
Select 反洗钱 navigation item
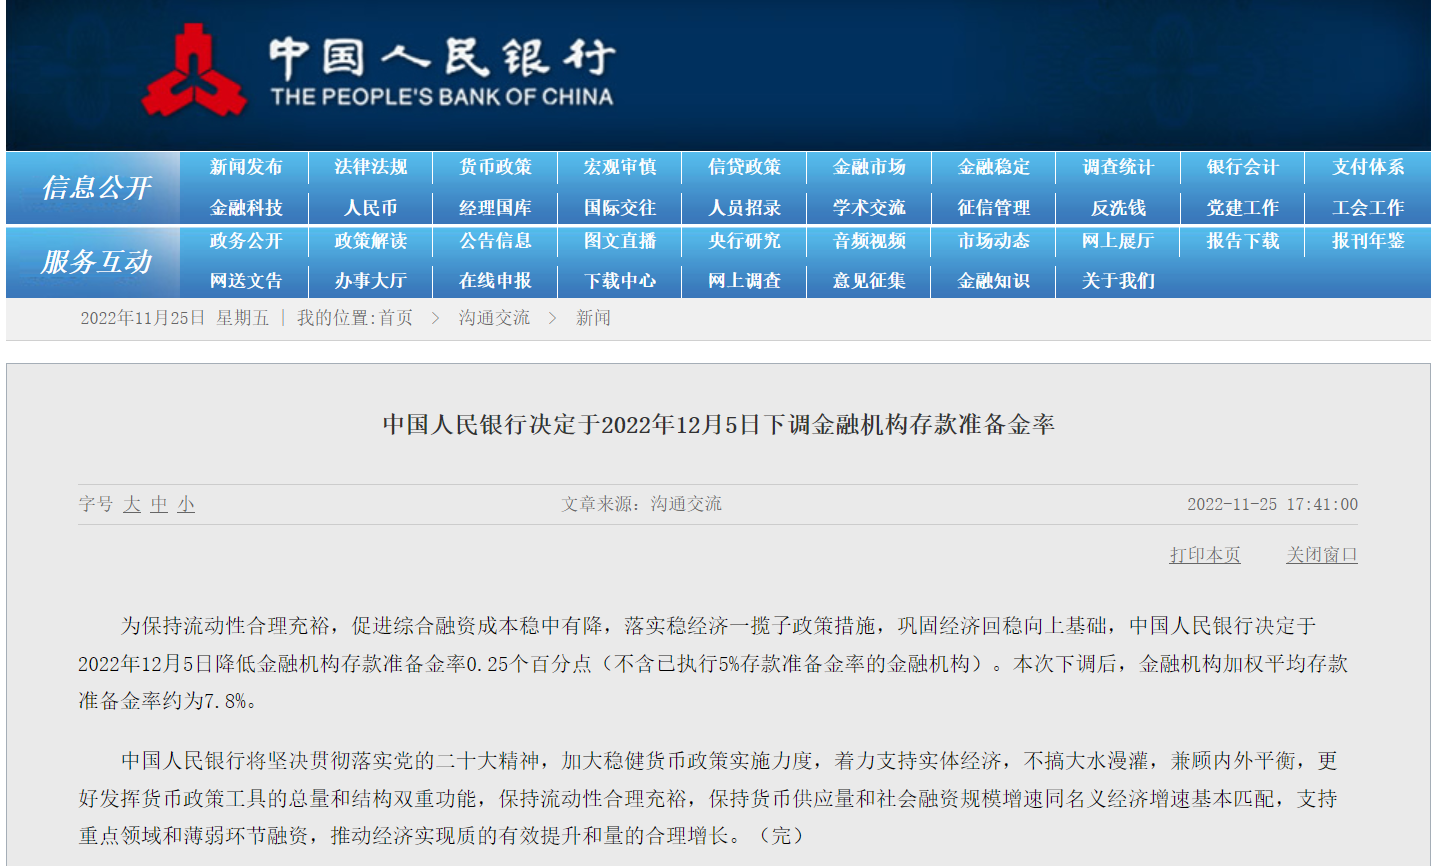1118,208
